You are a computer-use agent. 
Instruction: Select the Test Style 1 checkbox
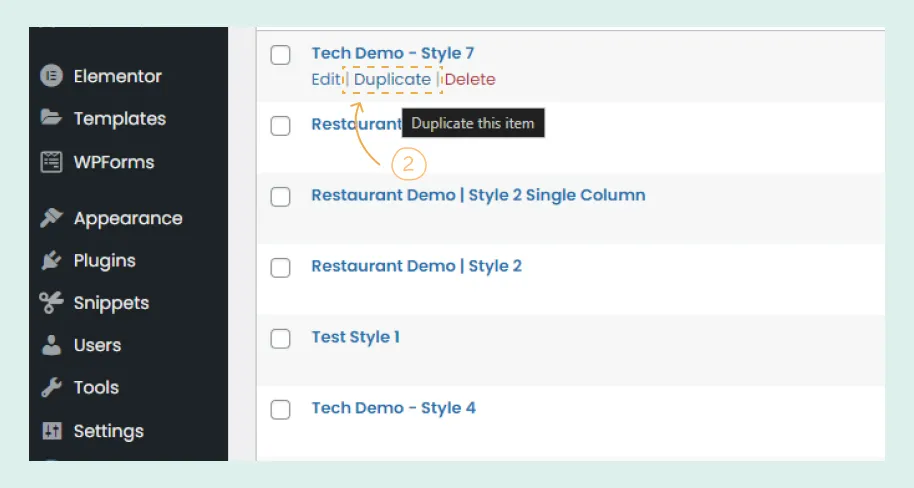click(x=280, y=338)
